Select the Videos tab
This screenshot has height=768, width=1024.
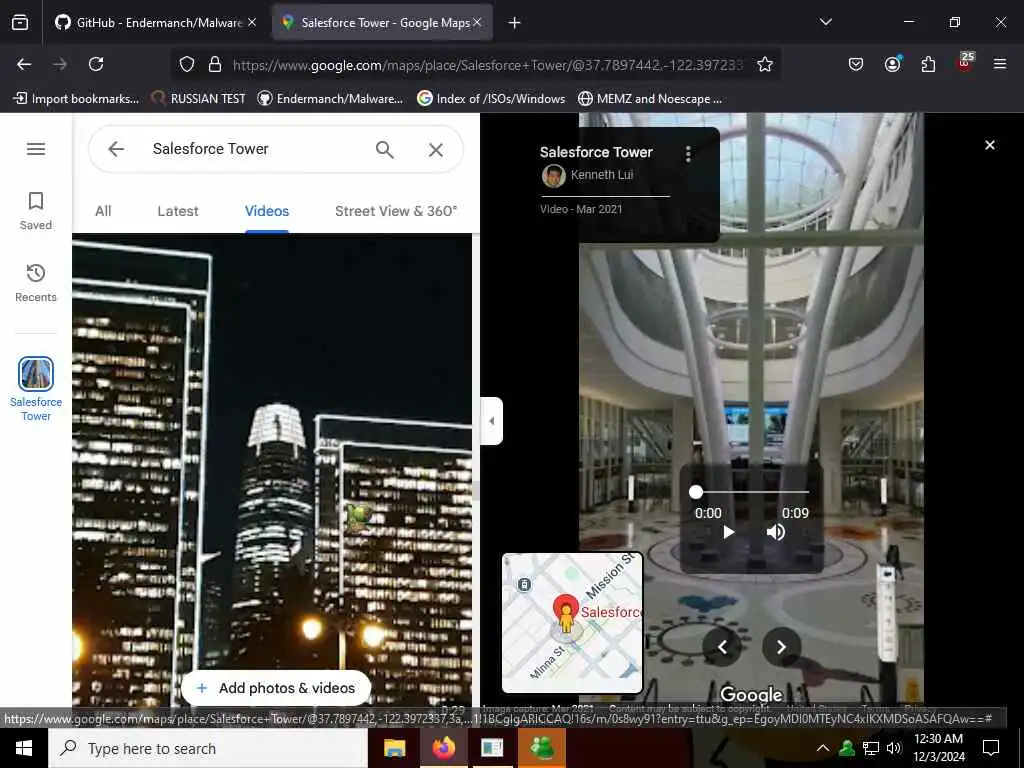click(266, 211)
